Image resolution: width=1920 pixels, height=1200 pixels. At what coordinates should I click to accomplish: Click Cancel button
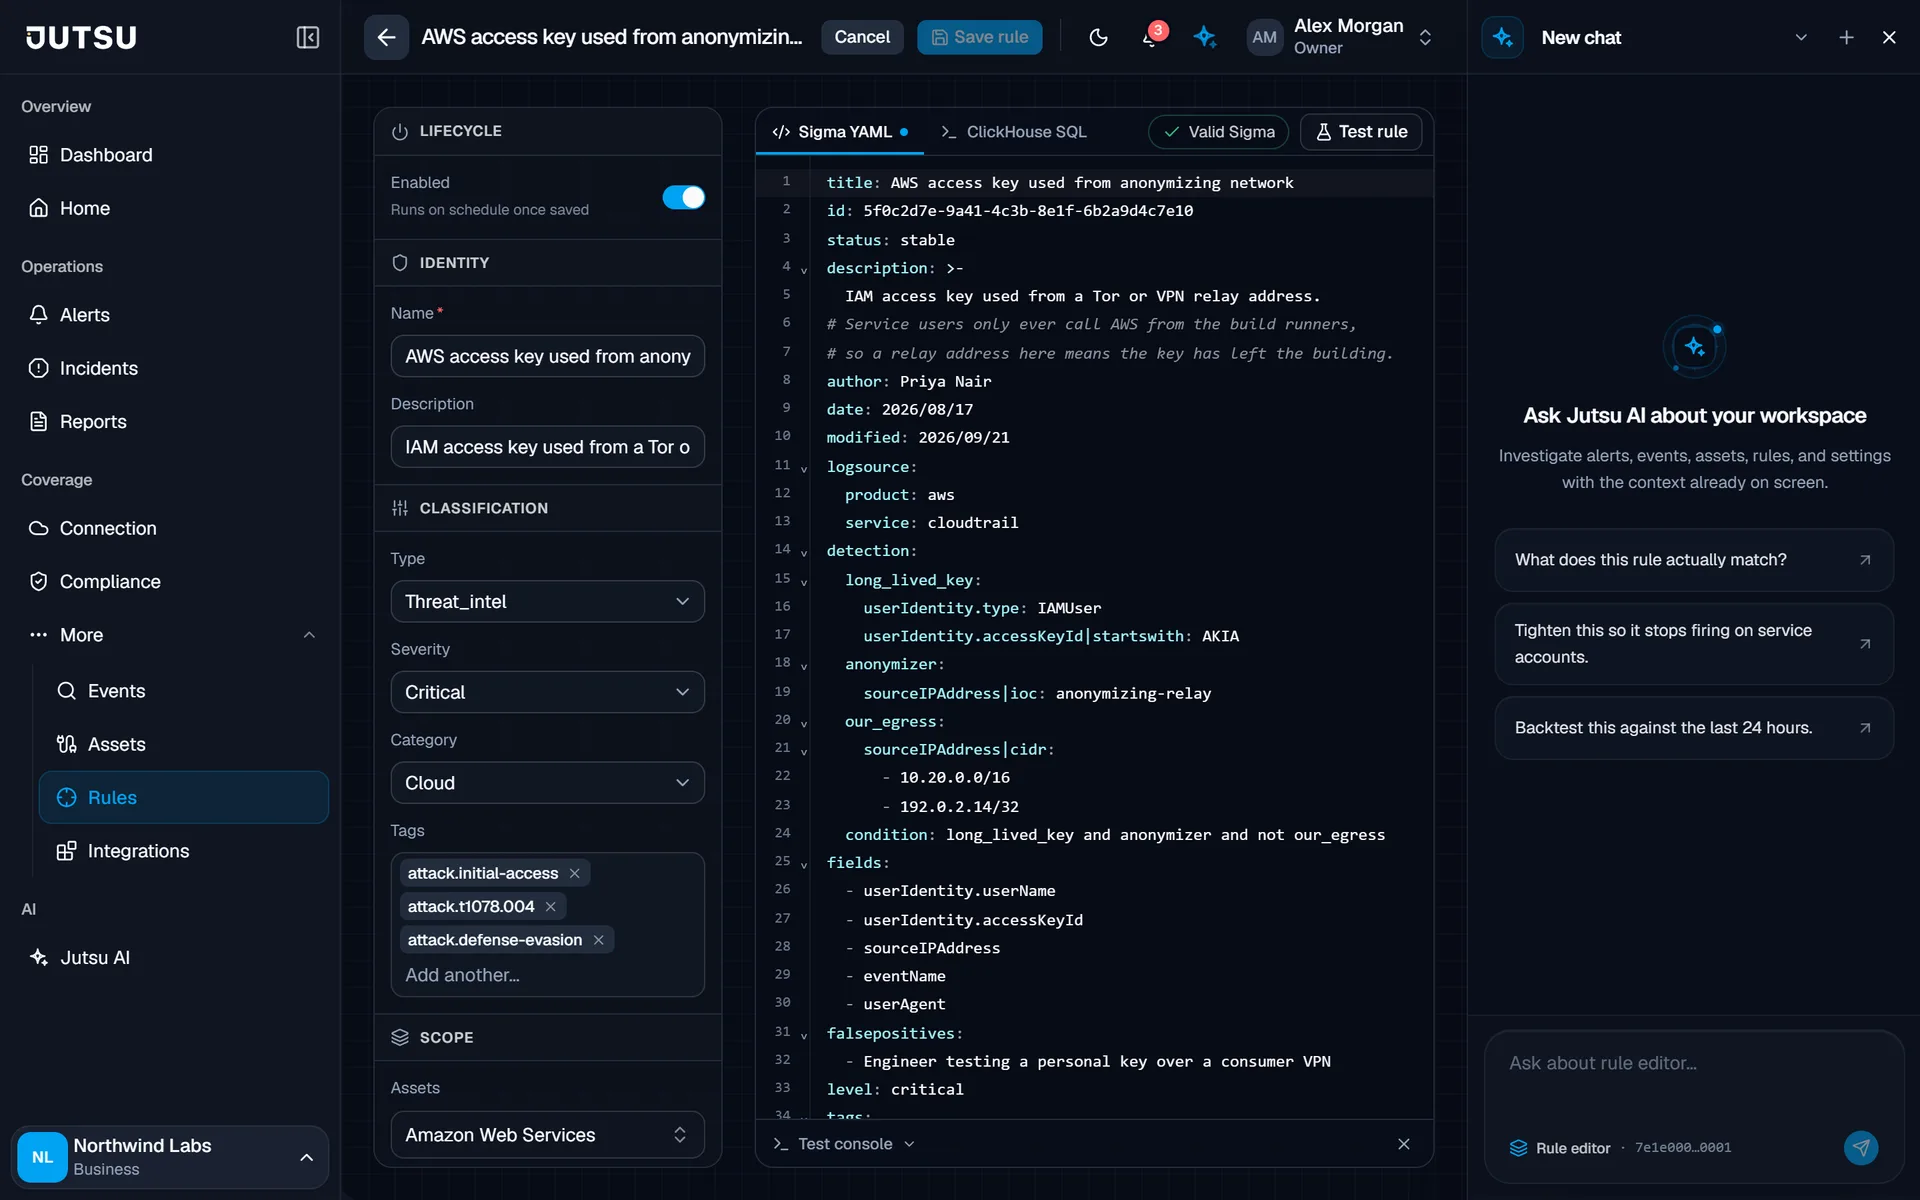click(x=862, y=37)
